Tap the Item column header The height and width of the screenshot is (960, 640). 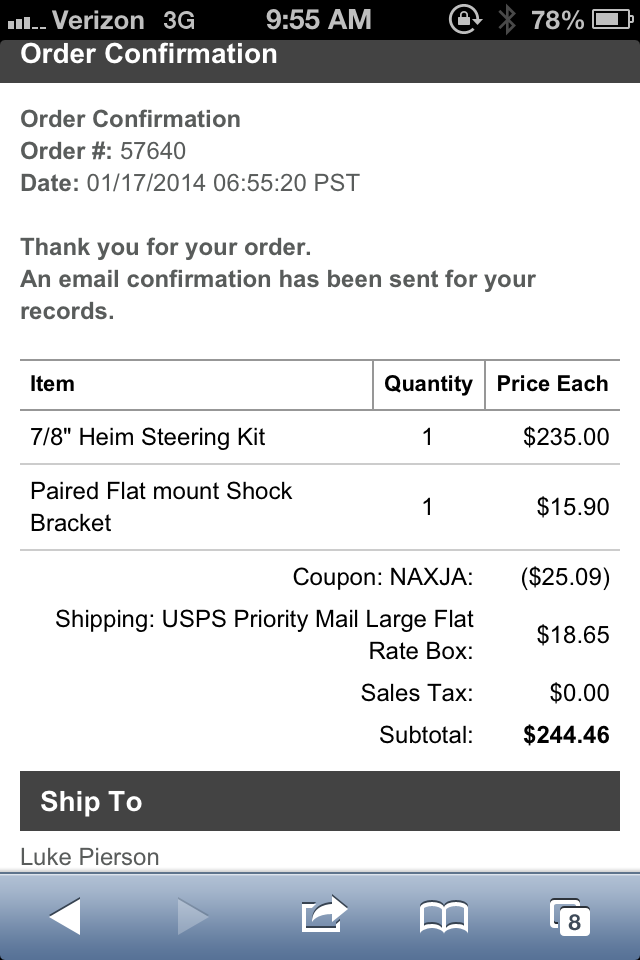tap(52, 384)
